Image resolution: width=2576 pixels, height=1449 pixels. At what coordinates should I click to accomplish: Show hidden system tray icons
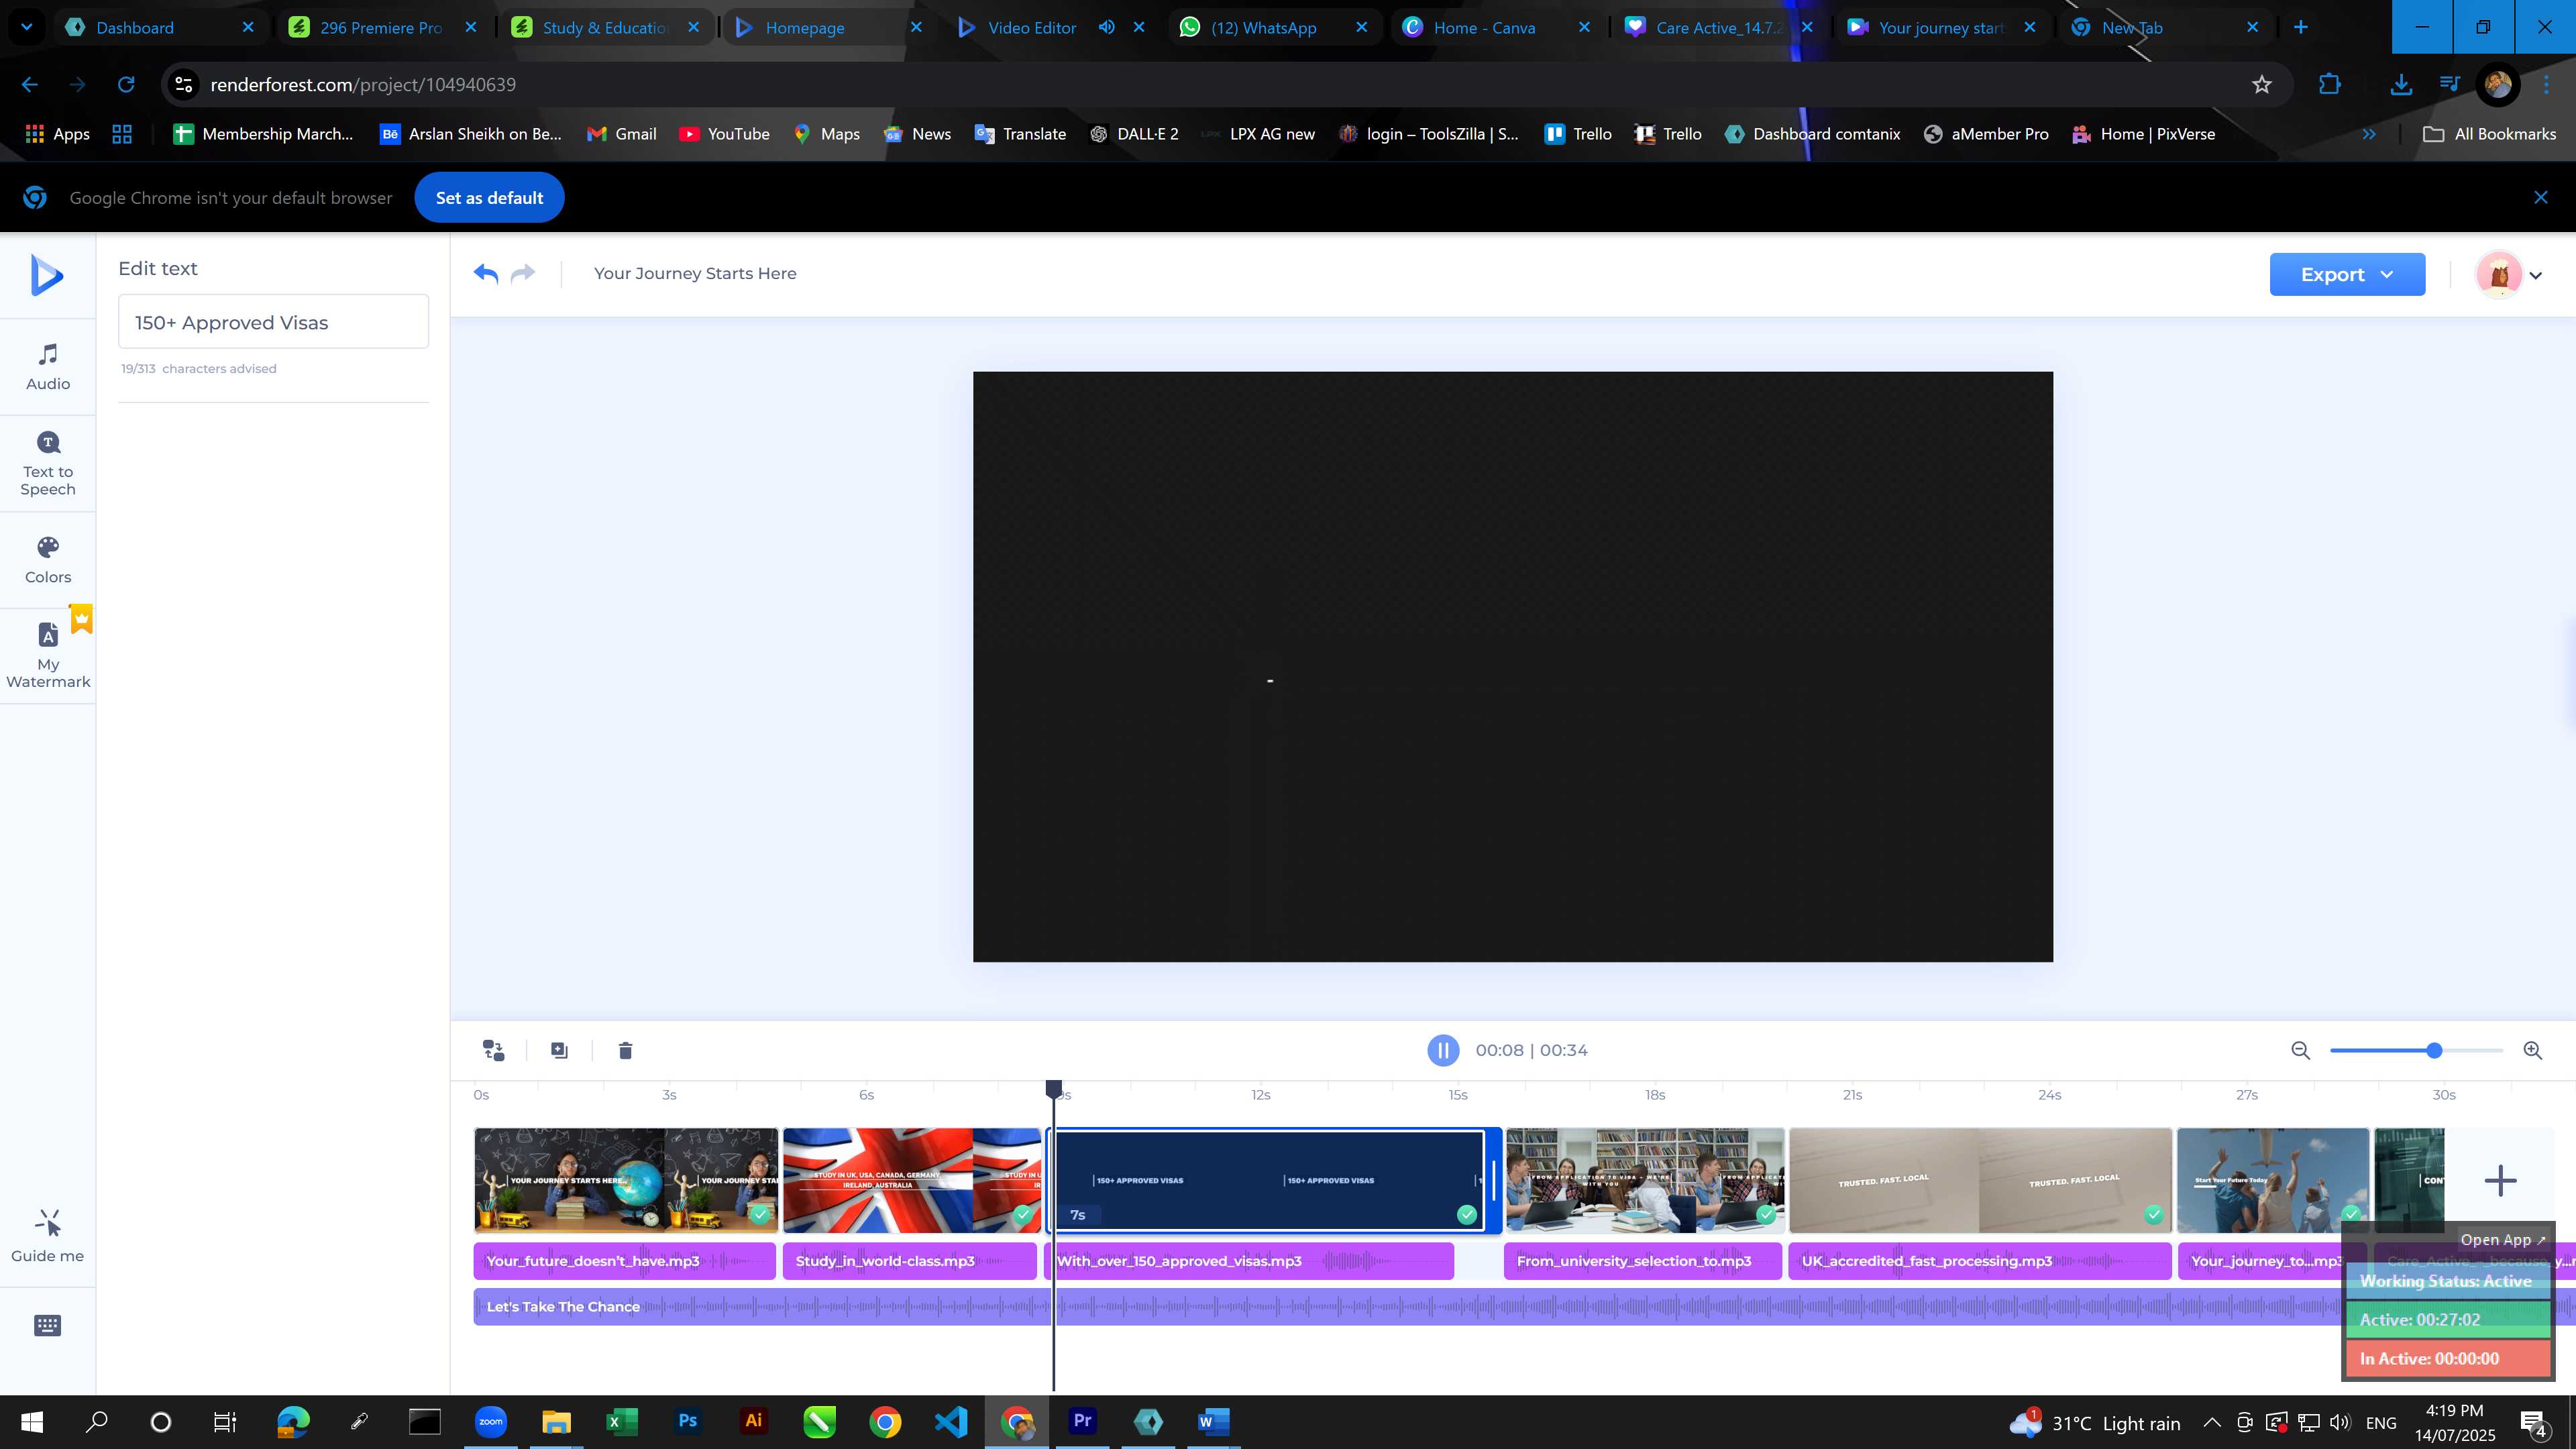[2212, 1423]
